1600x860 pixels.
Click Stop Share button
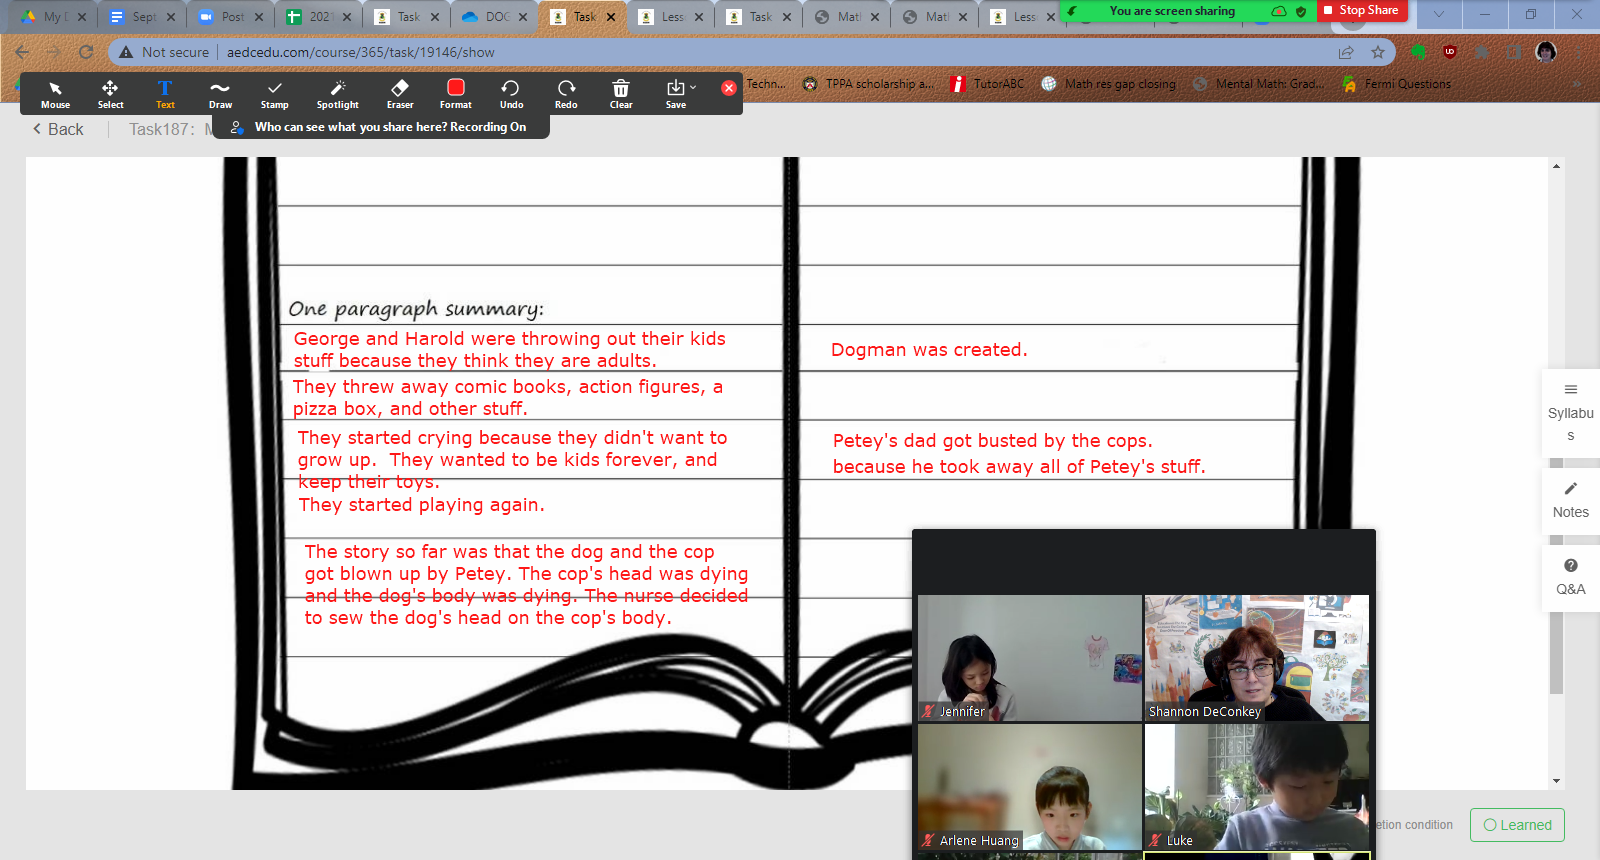click(x=1361, y=10)
